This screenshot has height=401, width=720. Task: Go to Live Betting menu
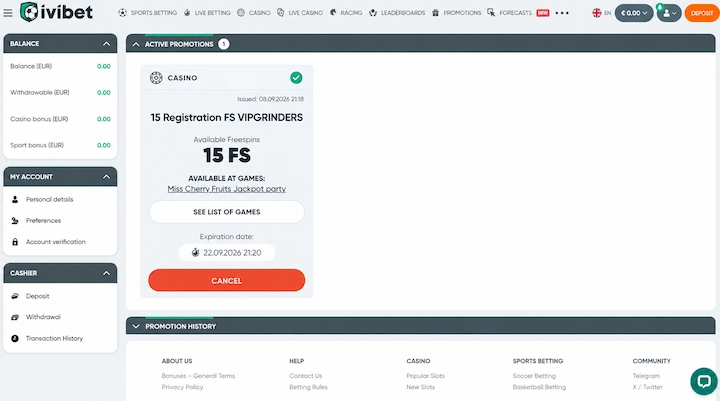pos(213,13)
